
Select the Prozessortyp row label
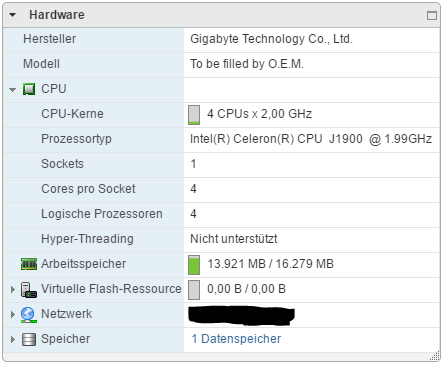click(76, 139)
